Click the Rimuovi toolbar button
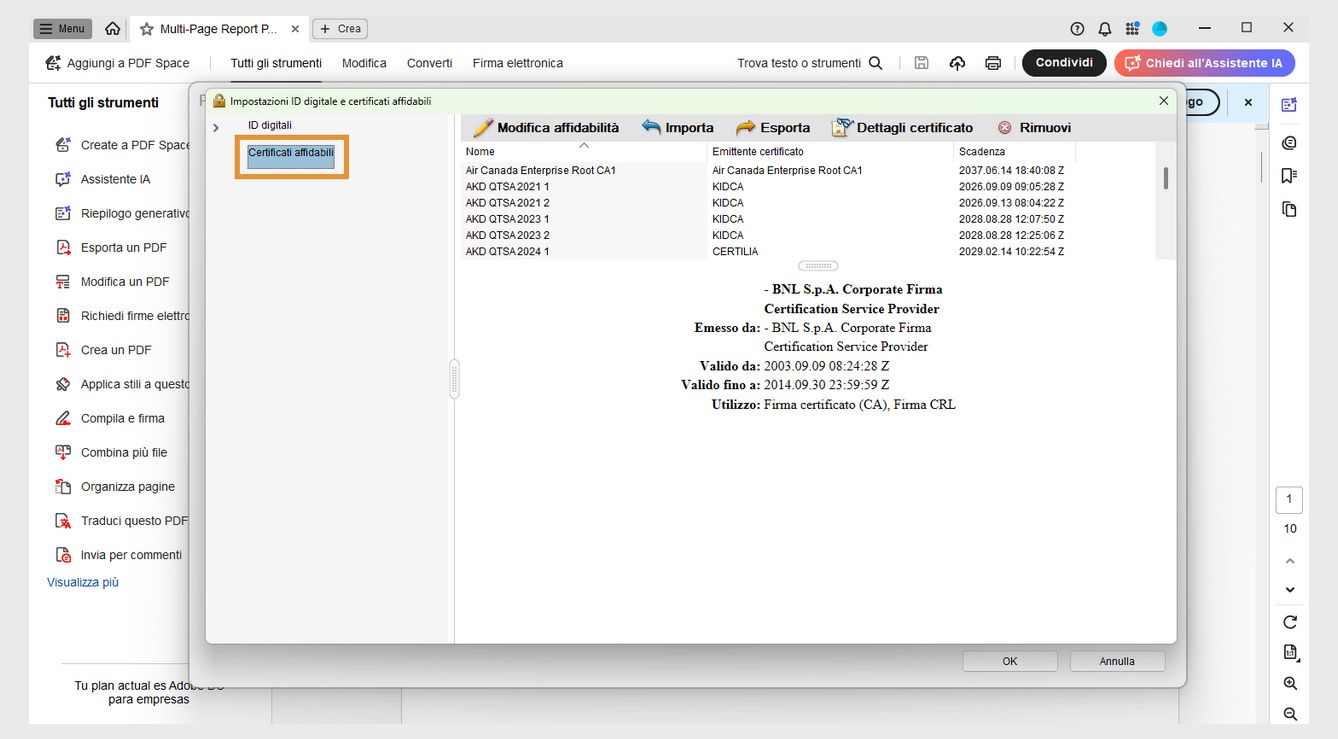This screenshot has width=1338, height=739. click(1034, 127)
